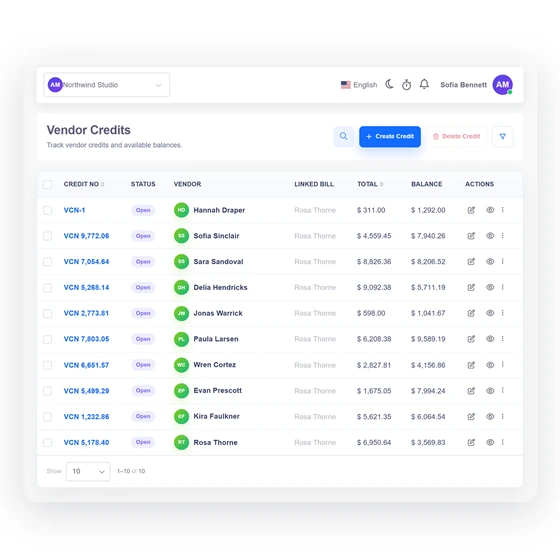560x560 pixels.
Task: Edit Sara Sandoval's credit row
Action: [x=471, y=261]
